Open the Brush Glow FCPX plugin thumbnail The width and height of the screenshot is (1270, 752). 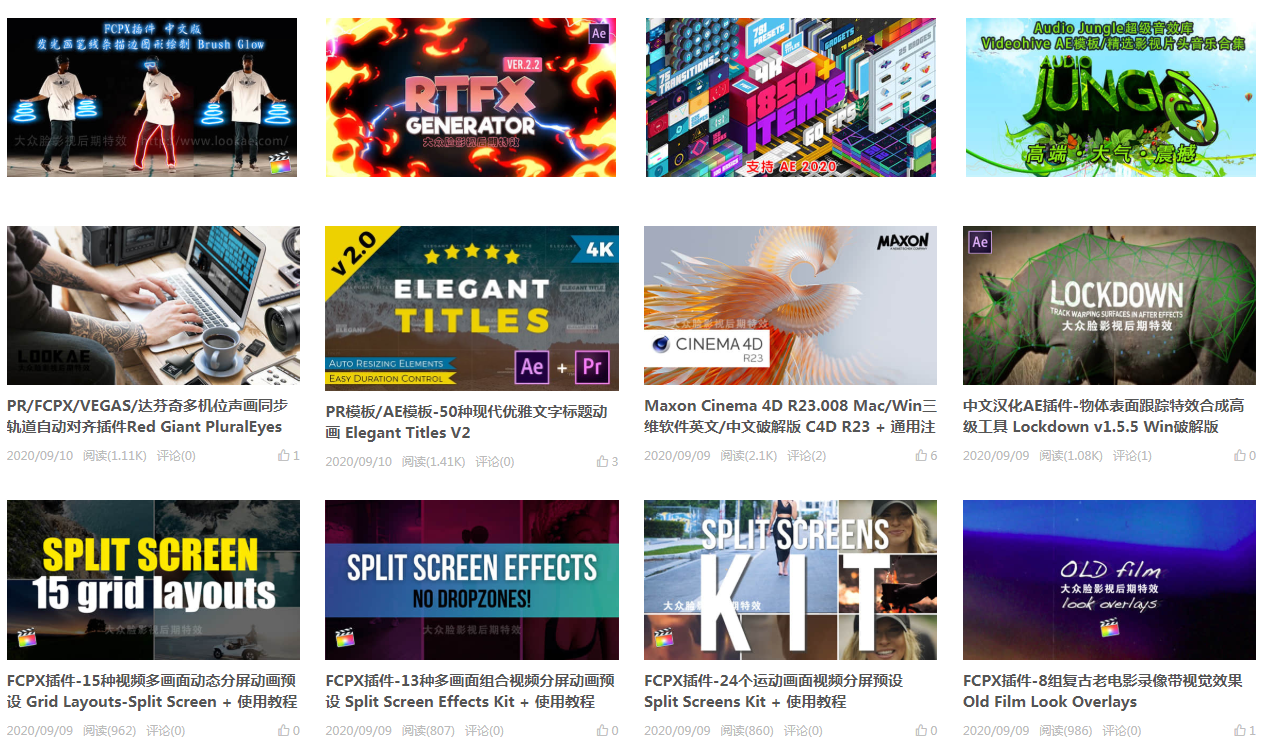[152, 97]
